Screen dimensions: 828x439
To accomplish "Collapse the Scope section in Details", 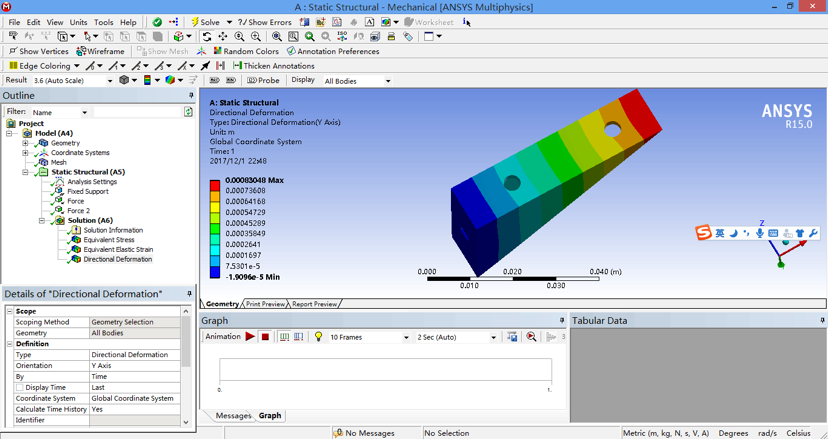I will tap(9, 312).
